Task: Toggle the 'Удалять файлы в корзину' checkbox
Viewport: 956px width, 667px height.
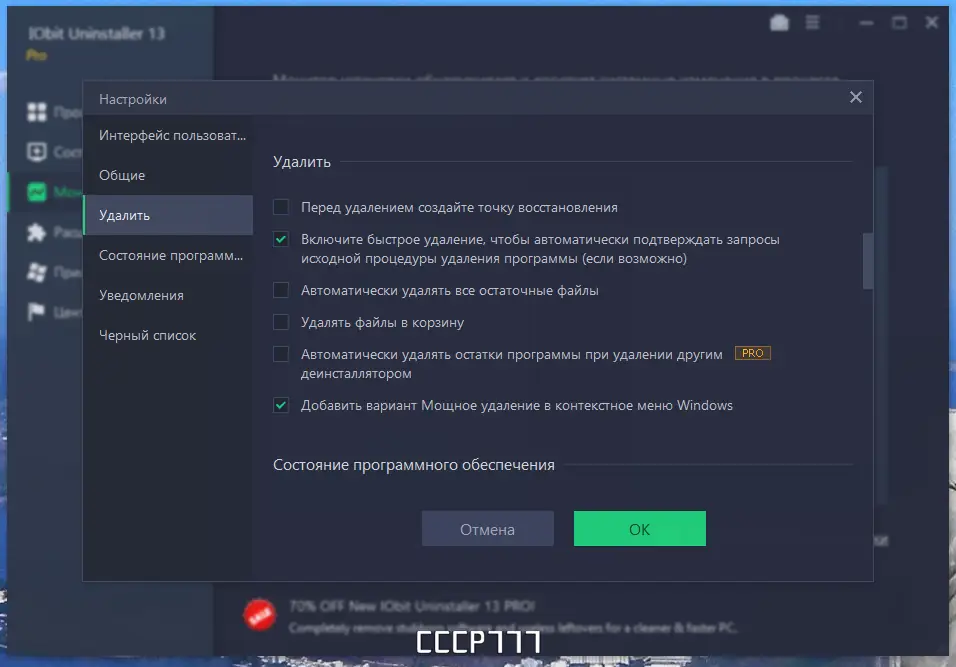Action: click(282, 322)
